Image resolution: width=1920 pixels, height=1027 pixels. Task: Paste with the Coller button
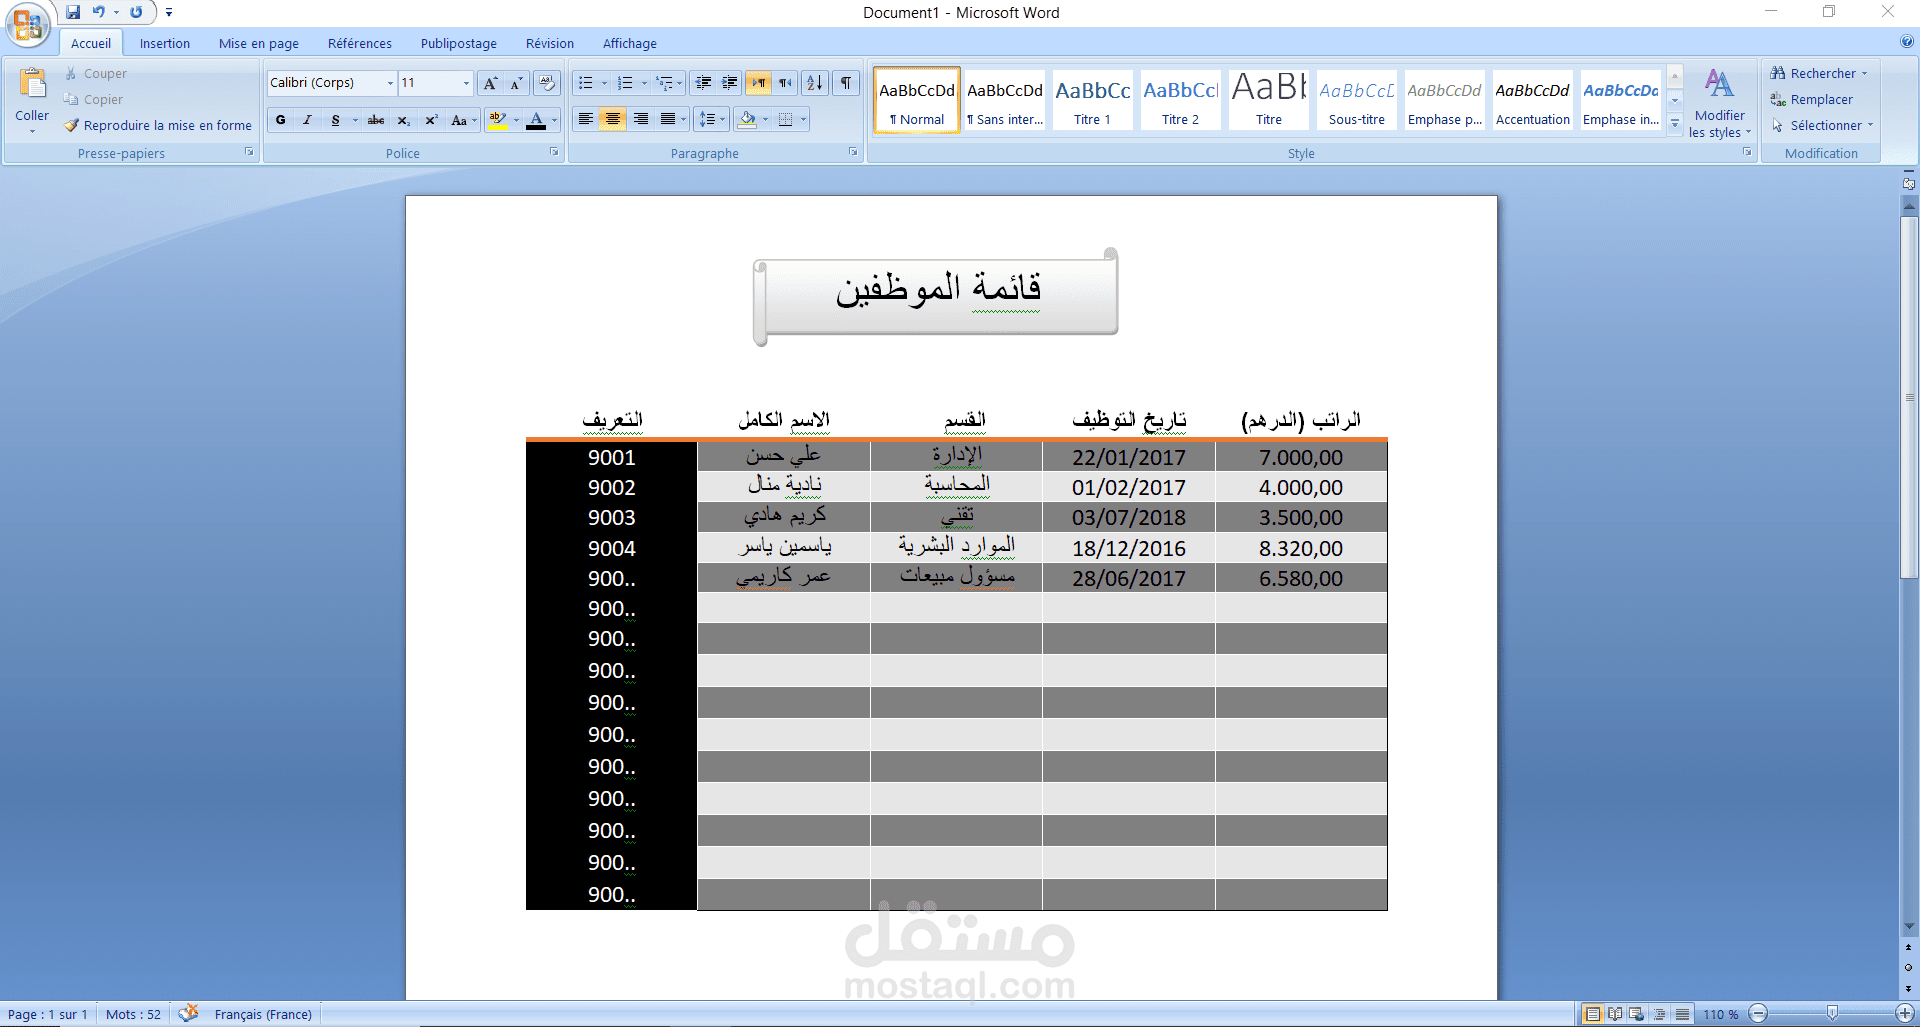(x=32, y=100)
